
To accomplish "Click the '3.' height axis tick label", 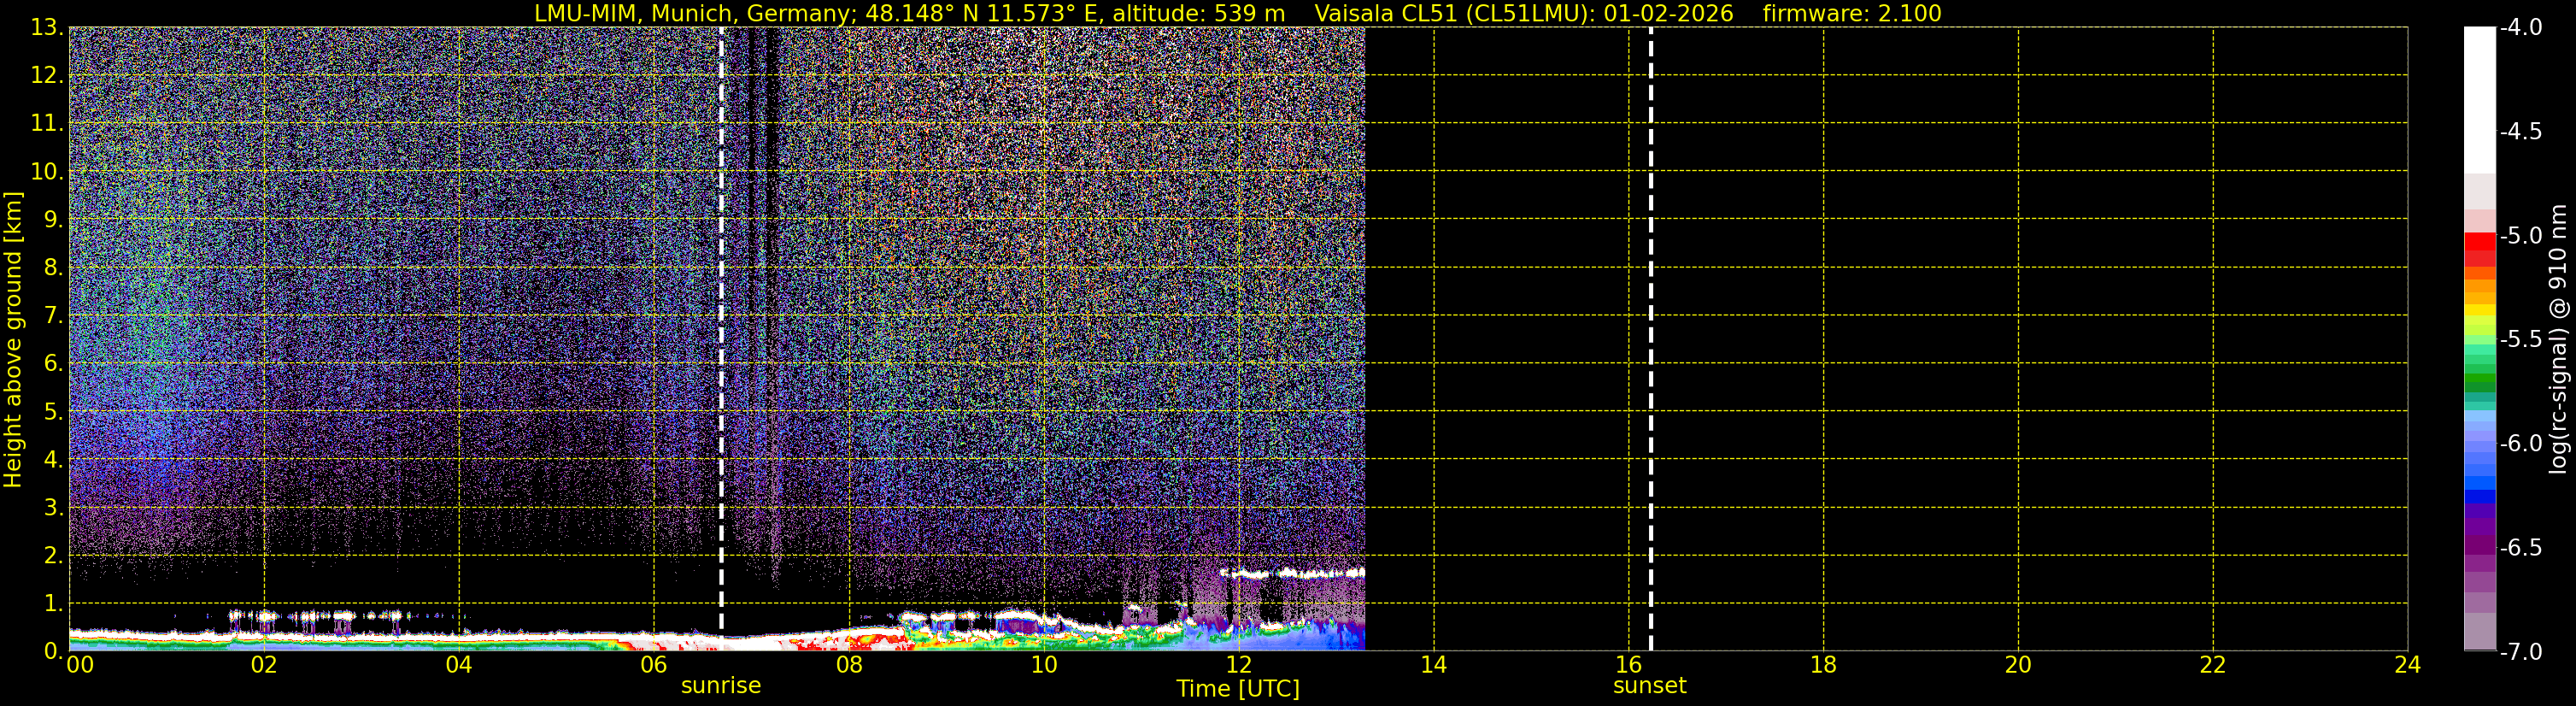I will pos(54,508).
